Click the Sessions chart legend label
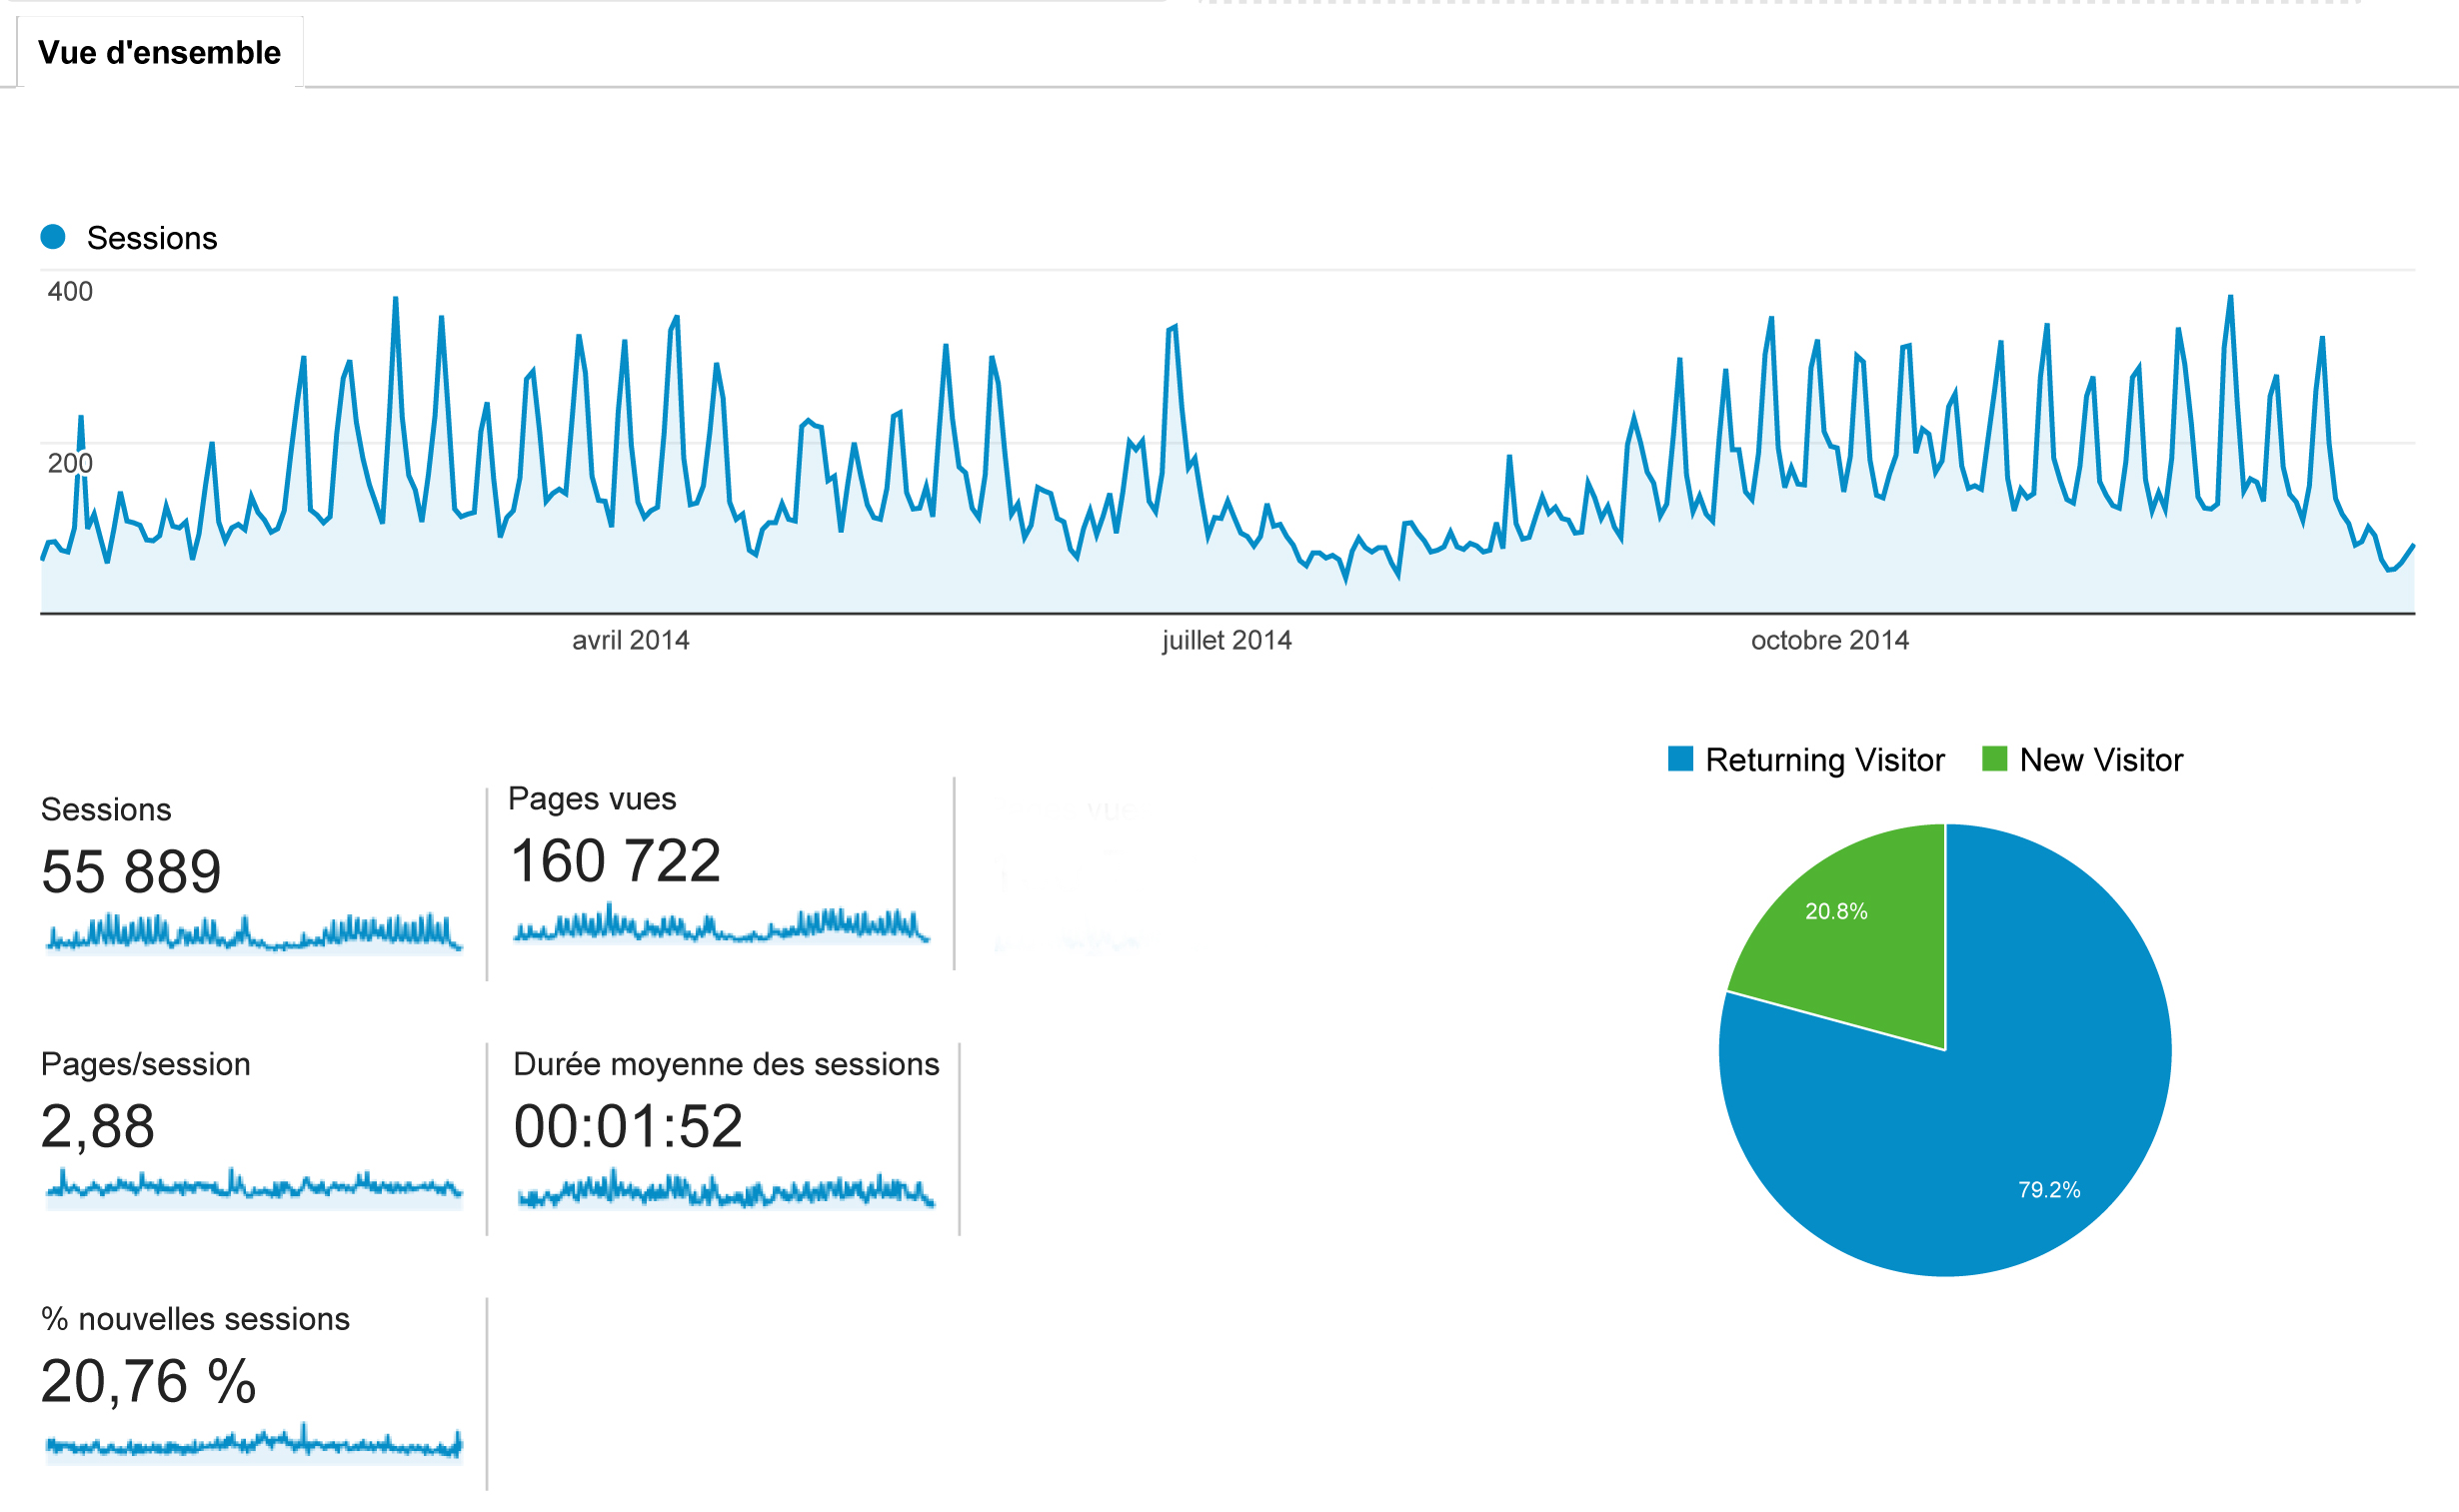Viewport: 2459px width, 1512px height. 151,238
